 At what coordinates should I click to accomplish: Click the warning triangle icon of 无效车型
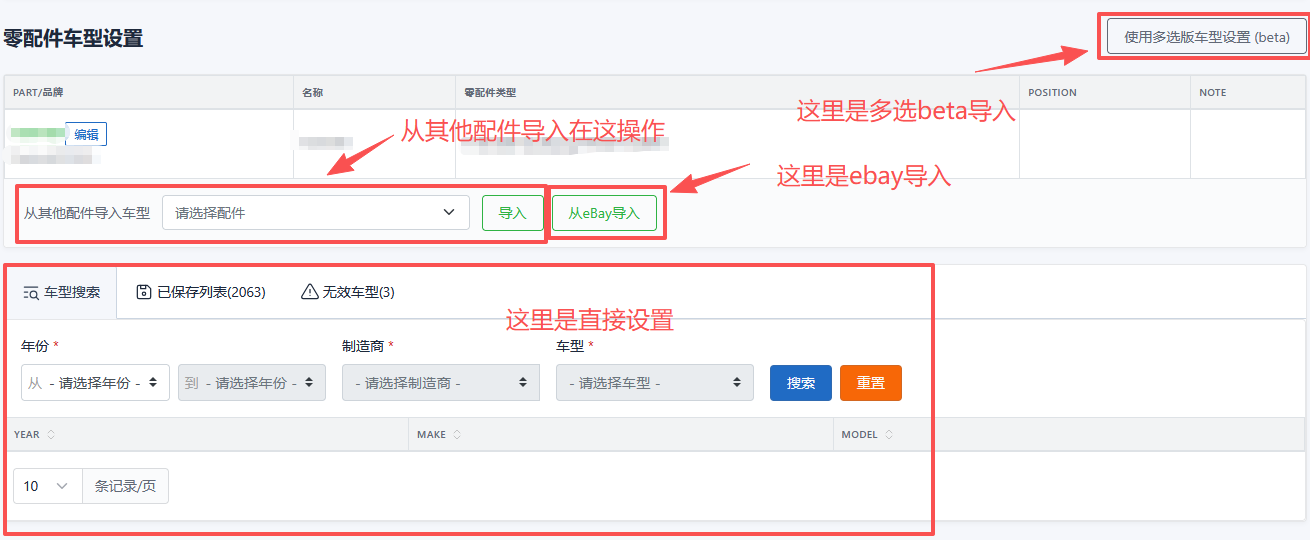[310, 292]
